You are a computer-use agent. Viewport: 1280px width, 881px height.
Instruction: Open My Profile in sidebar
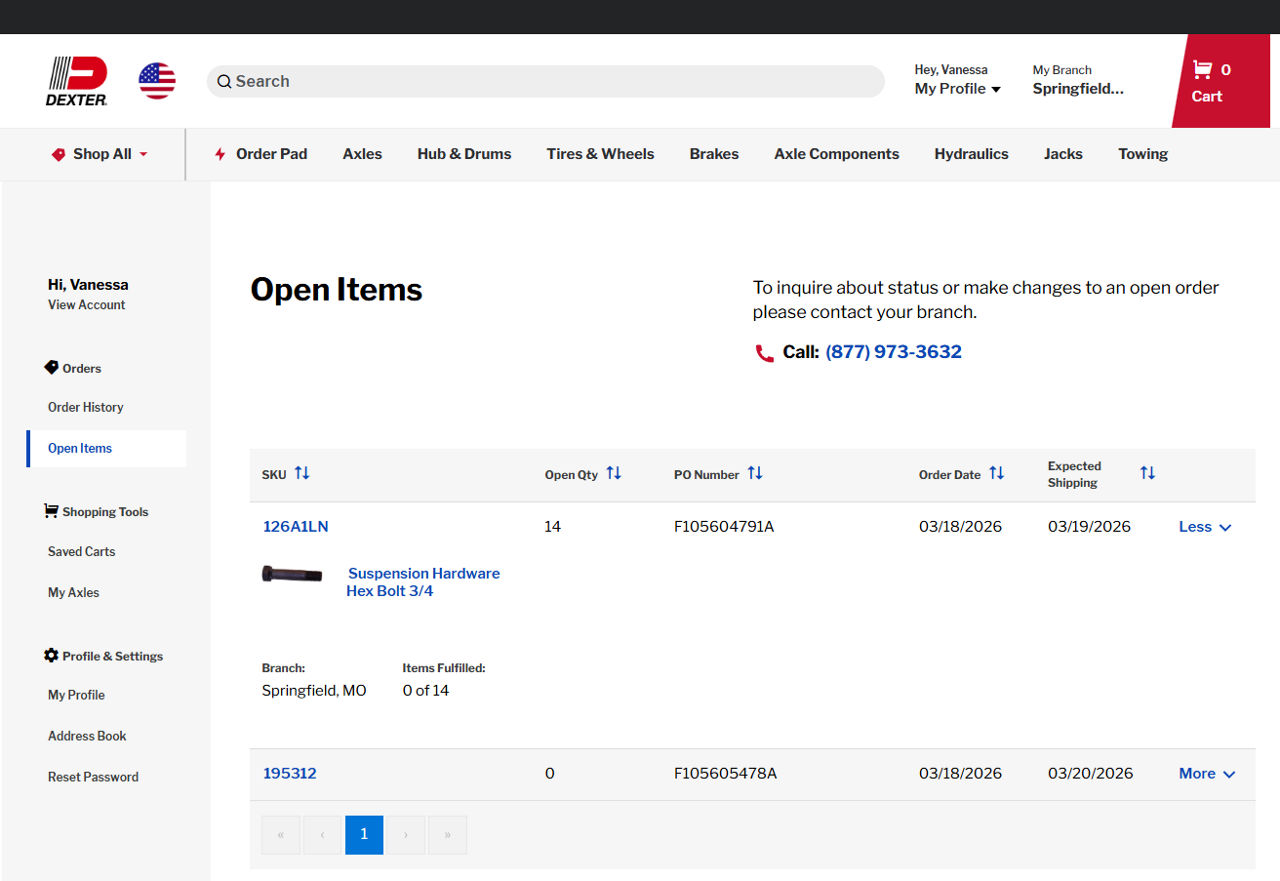pos(76,695)
